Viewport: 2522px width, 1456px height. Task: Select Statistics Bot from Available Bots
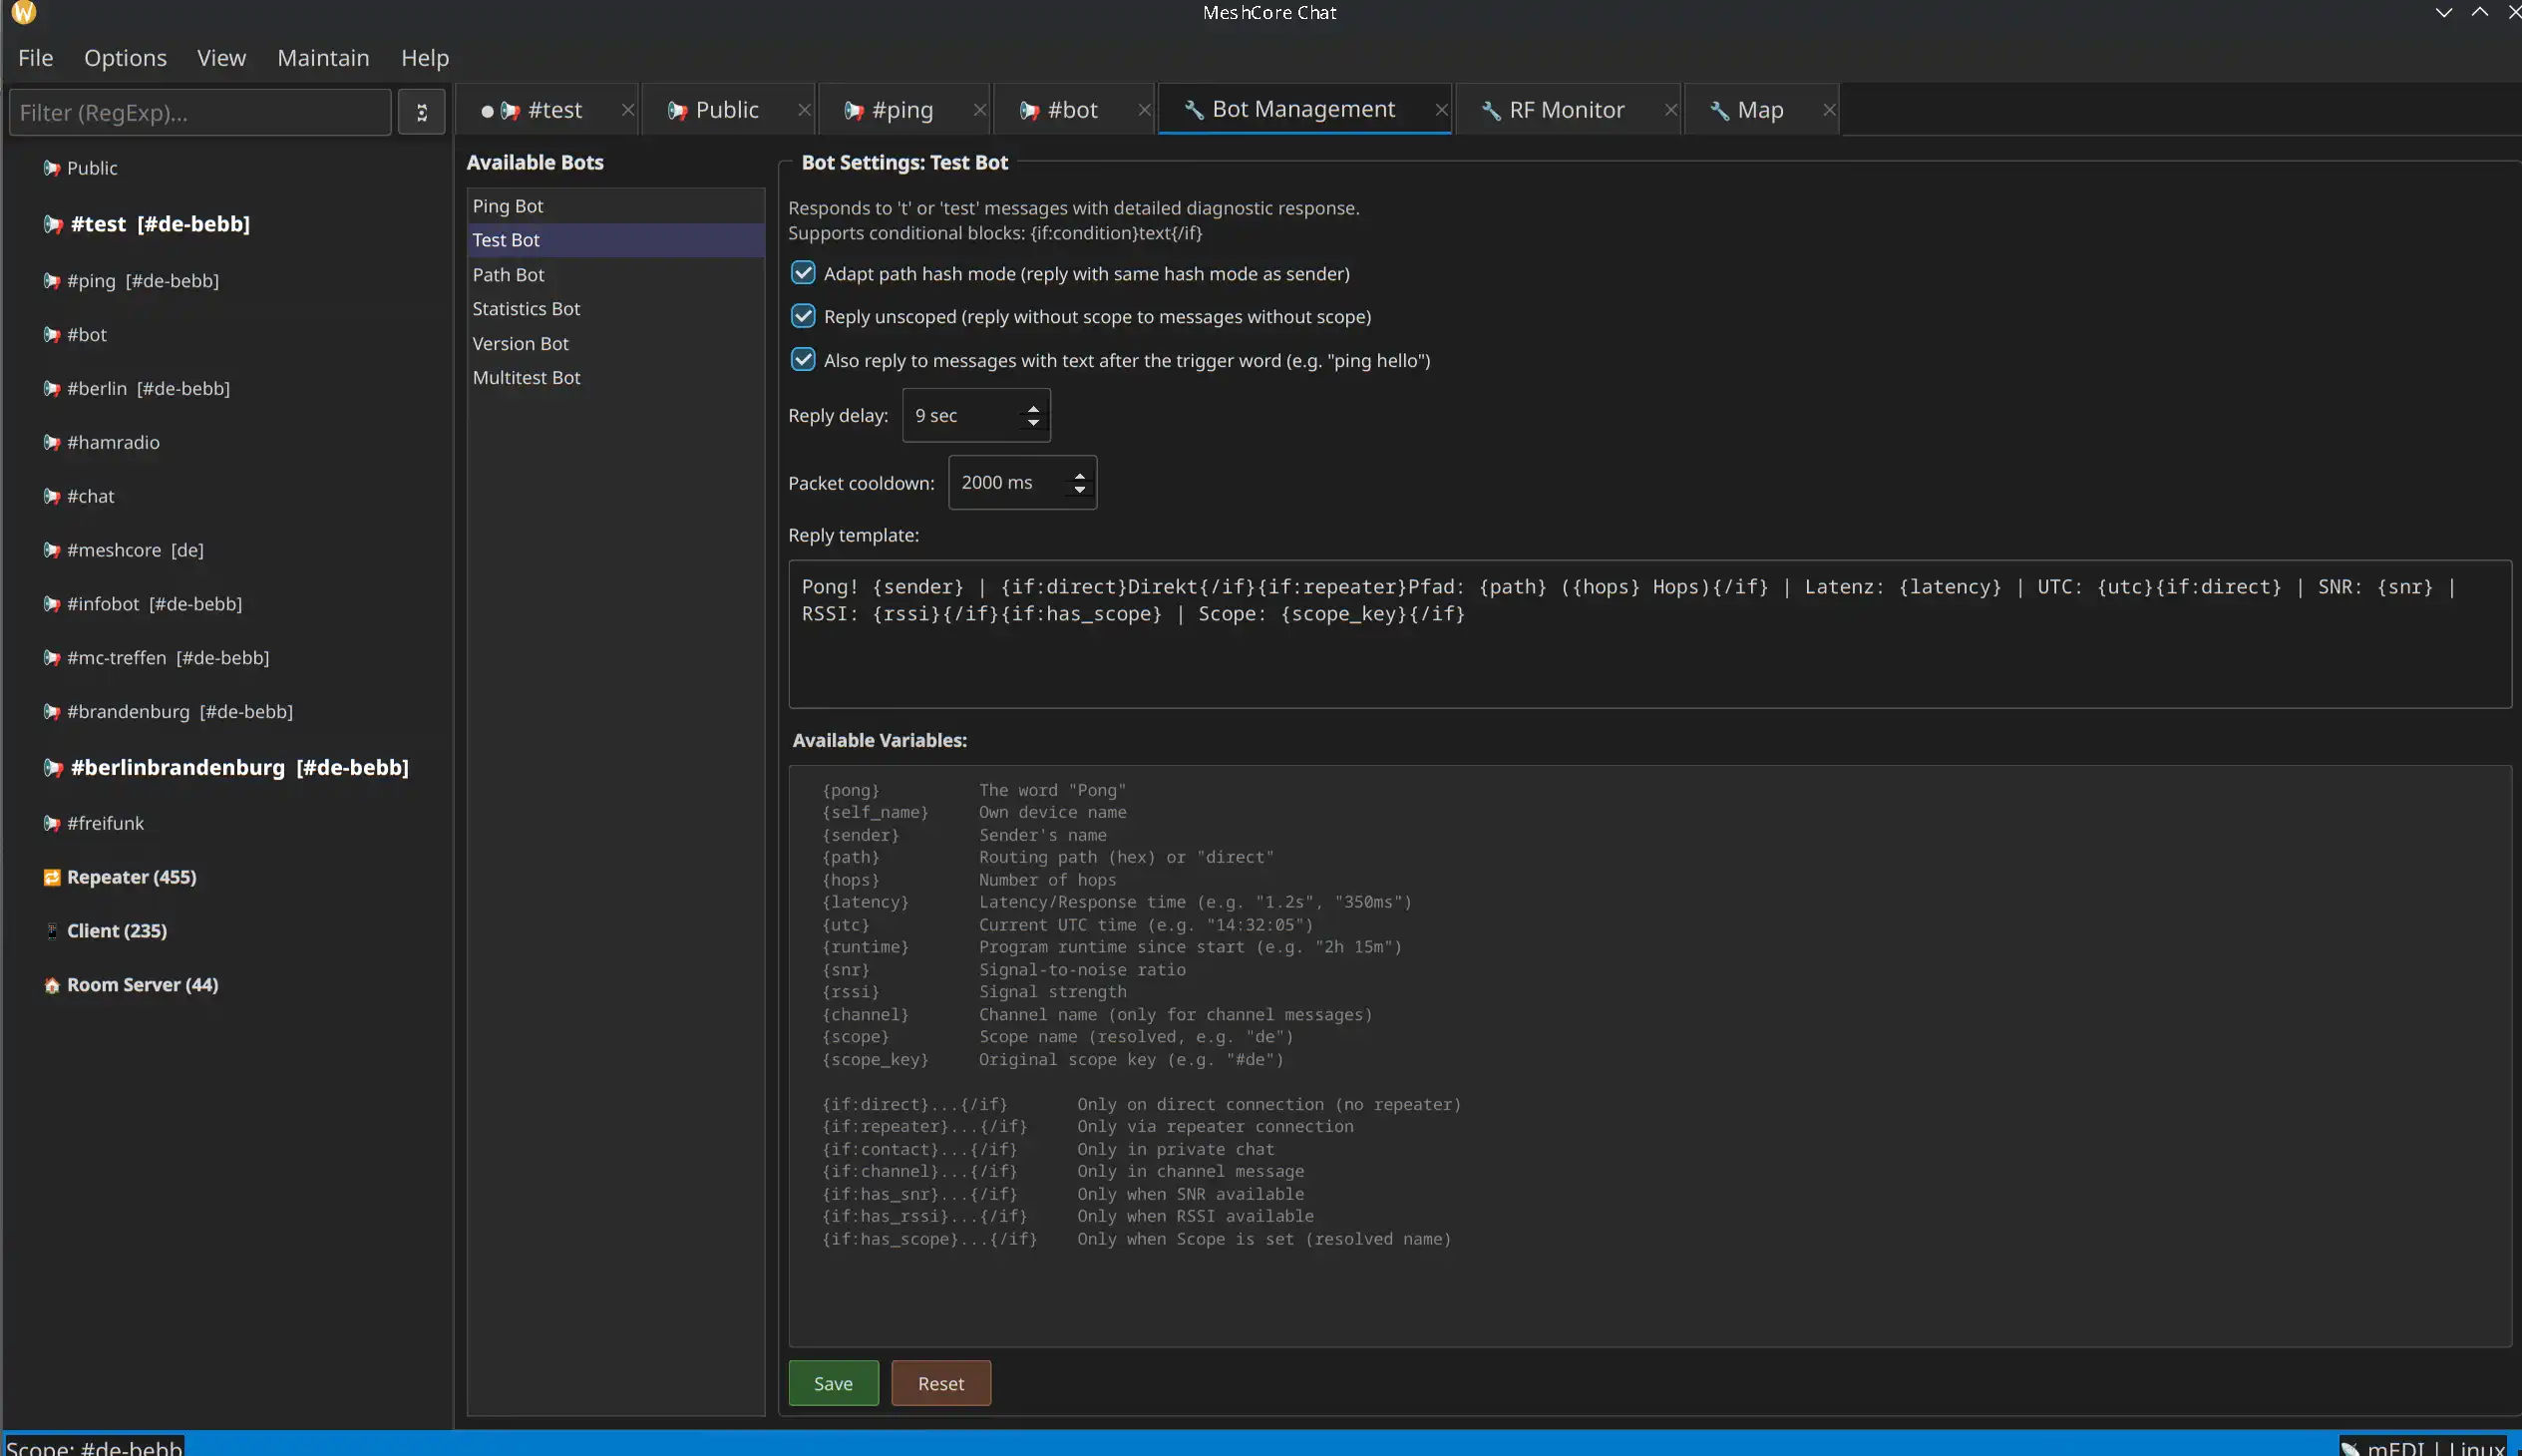pos(526,309)
